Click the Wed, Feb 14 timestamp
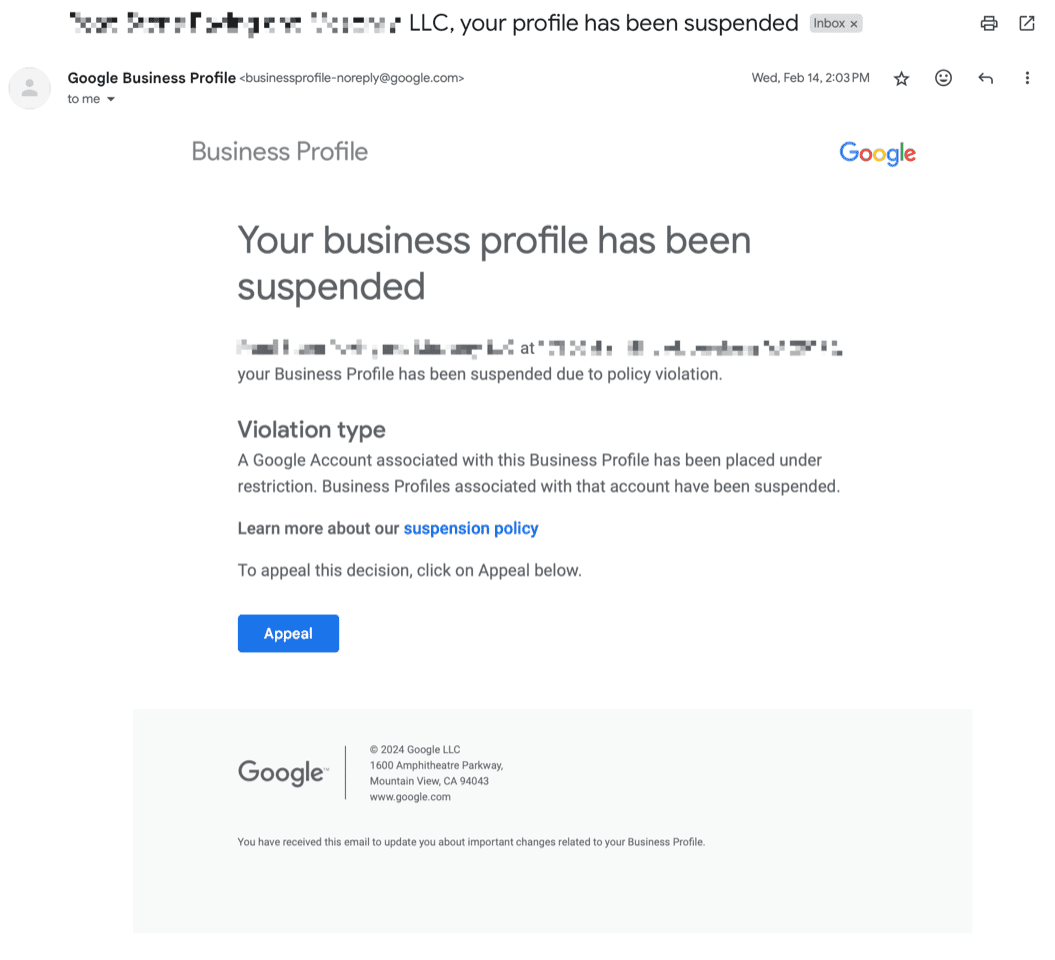This screenshot has height=960, width=1055. click(810, 78)
